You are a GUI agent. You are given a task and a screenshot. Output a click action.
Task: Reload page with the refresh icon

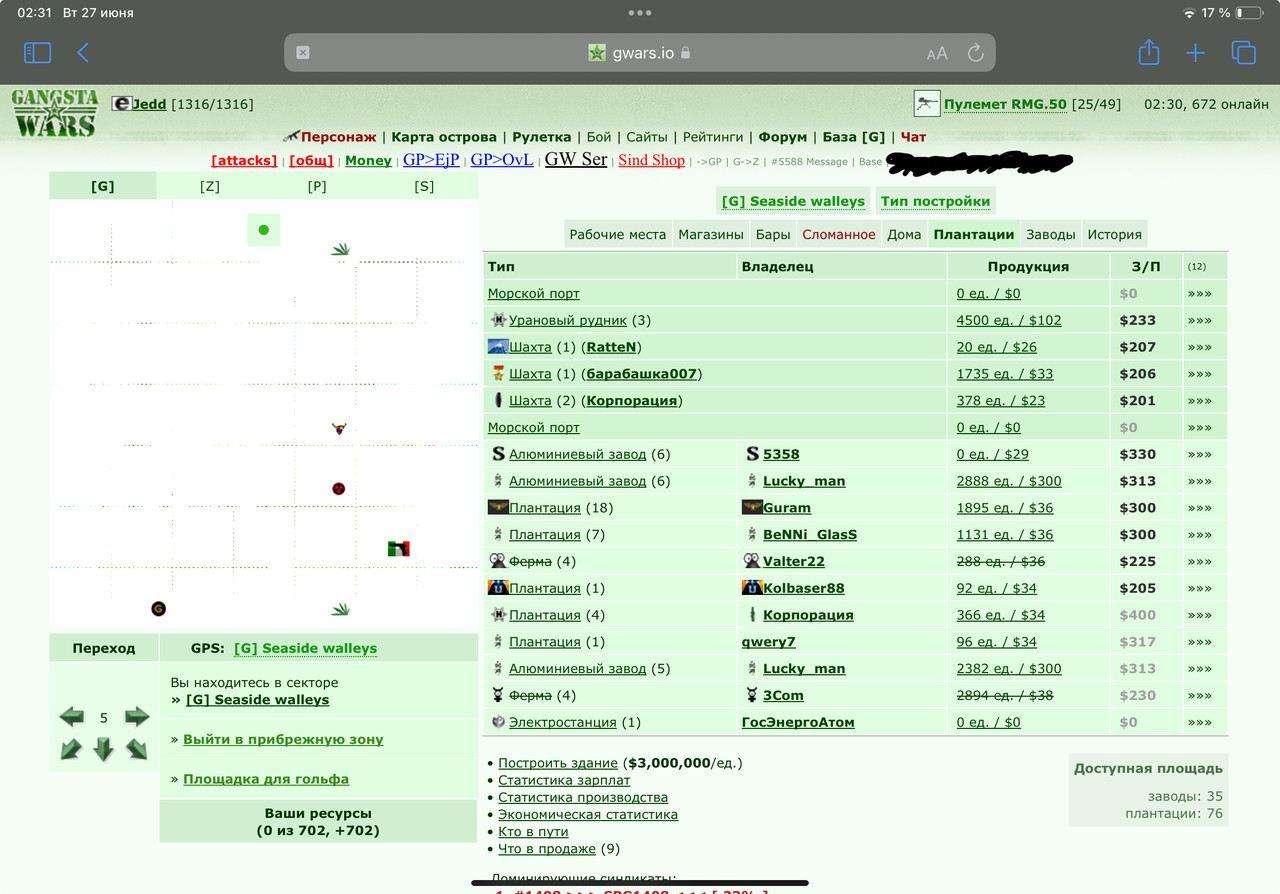[976, 53]
